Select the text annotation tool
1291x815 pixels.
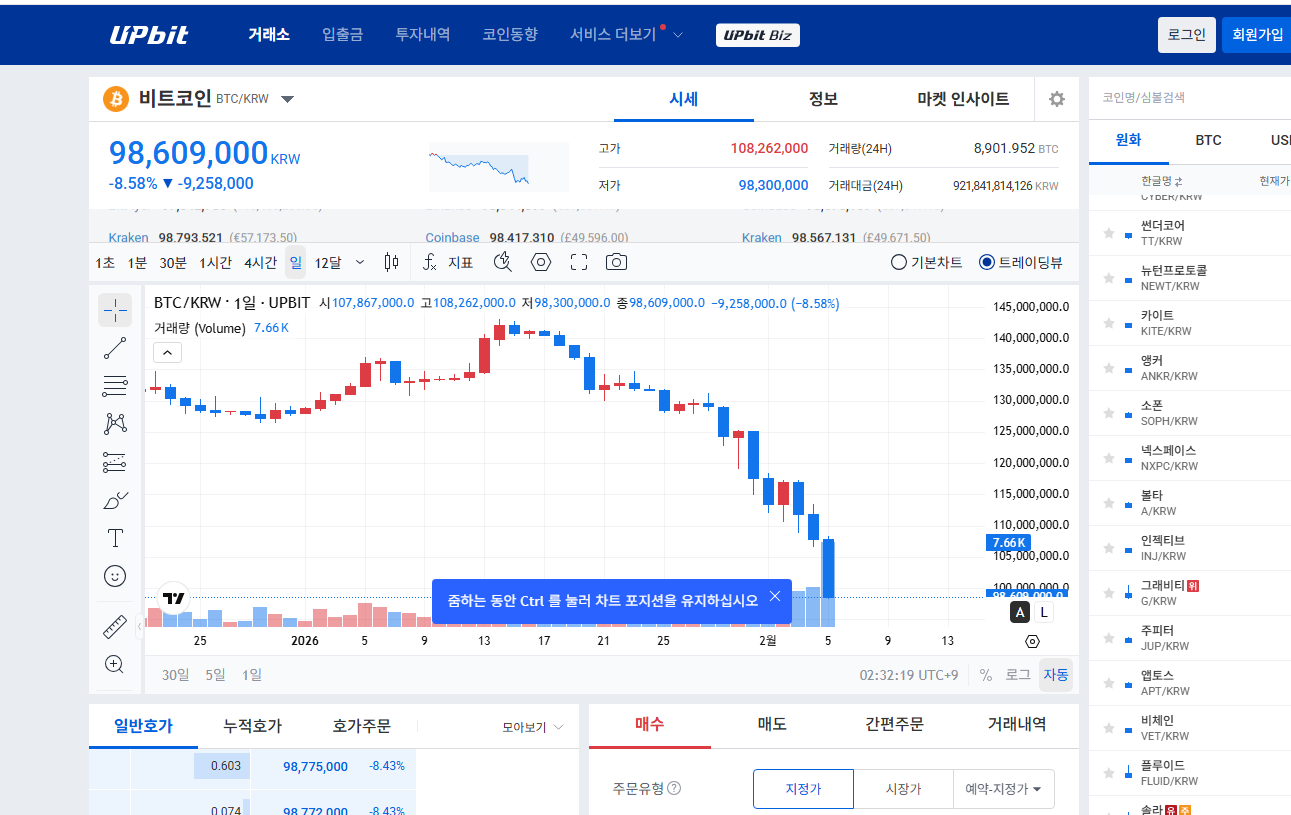click(115, 538)
